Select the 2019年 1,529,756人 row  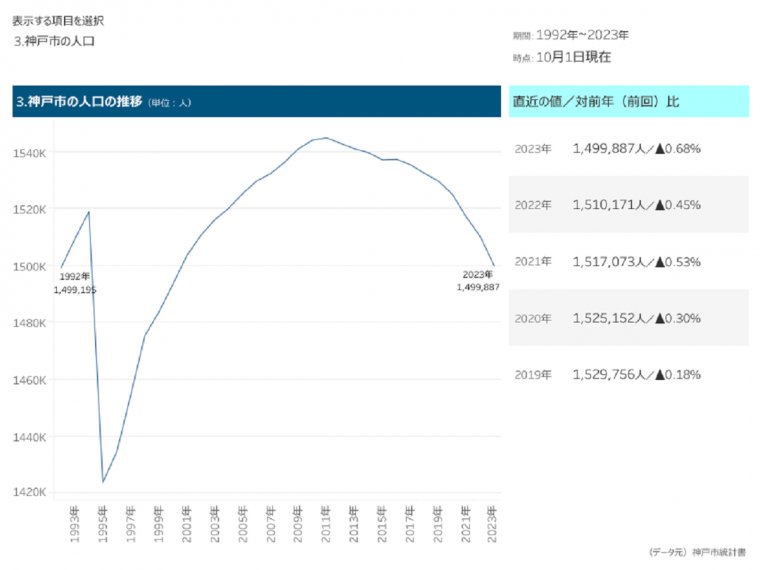pos(629,374)
